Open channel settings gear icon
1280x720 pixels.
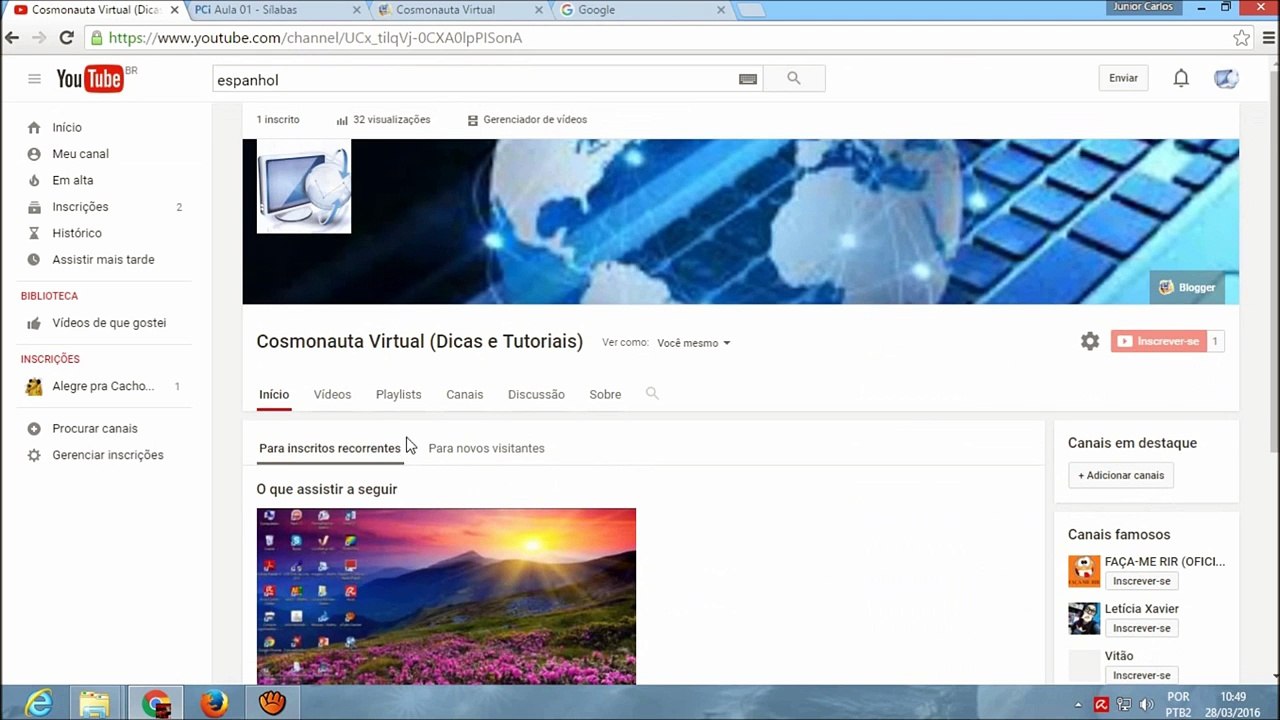(x=1090, y=341)
